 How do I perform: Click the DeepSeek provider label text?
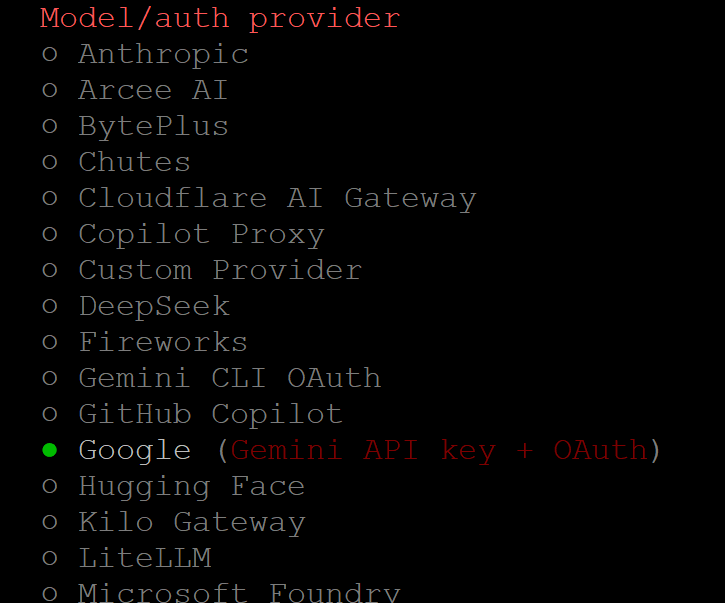point(154,307)
